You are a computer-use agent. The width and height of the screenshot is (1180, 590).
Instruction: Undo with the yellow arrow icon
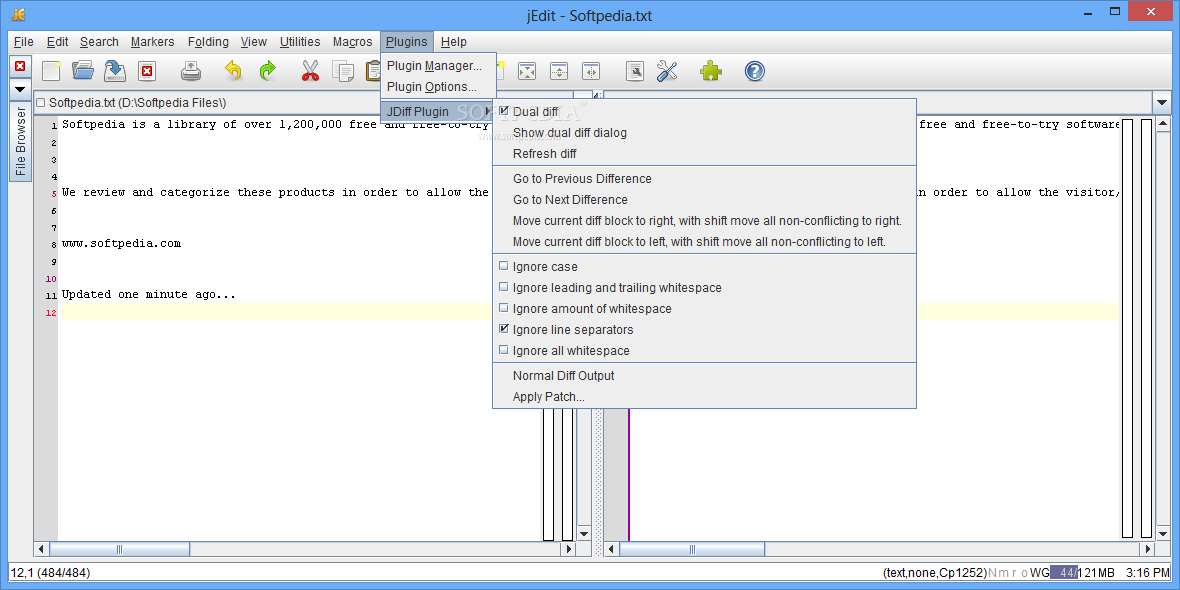(x=233, y=71)
